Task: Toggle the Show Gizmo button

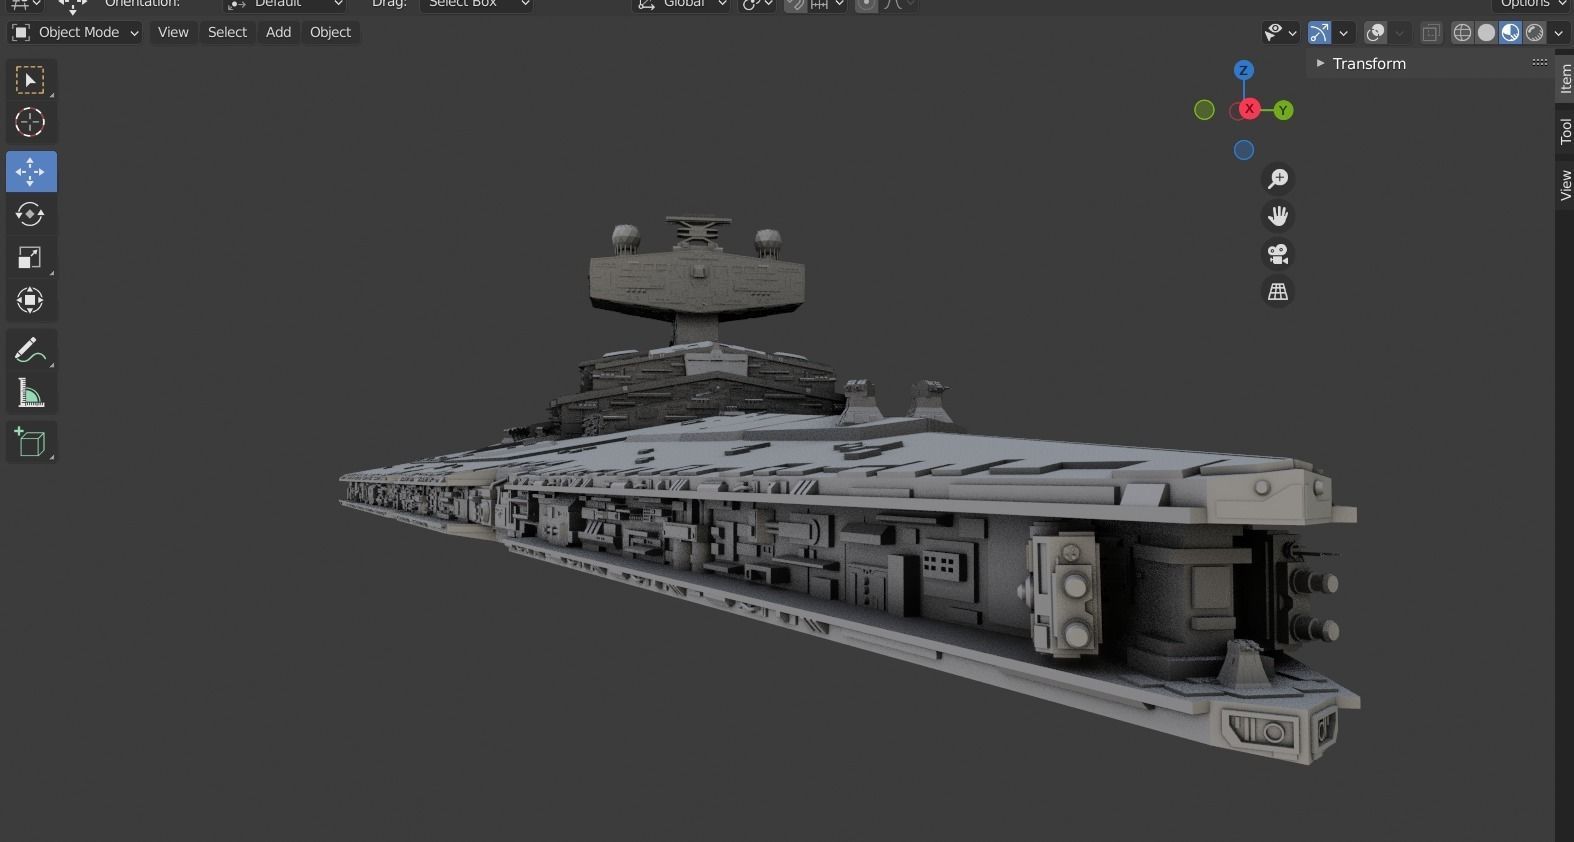Action: tap(1320, 33)
